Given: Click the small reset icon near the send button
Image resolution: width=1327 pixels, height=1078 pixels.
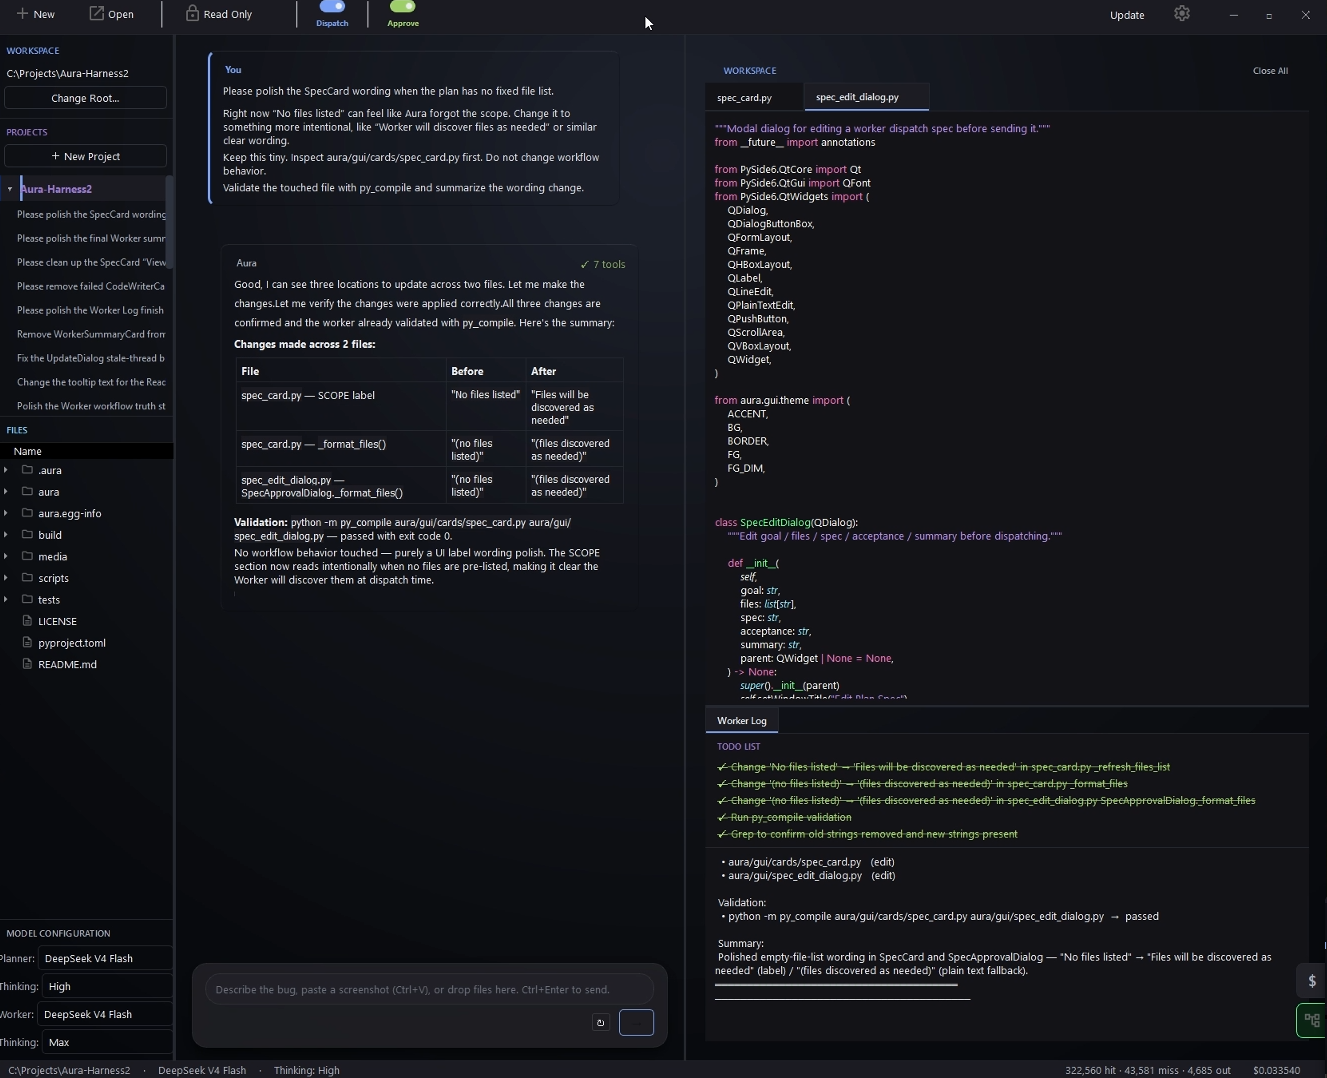Looking at the screenshot, I should point(600,1022).
